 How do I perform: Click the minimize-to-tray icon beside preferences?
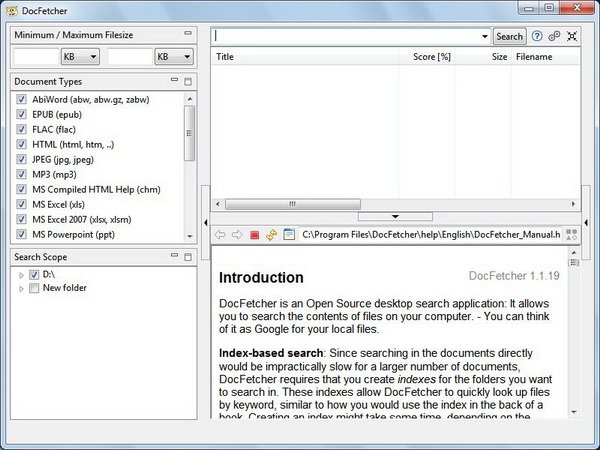pos(571,36)
